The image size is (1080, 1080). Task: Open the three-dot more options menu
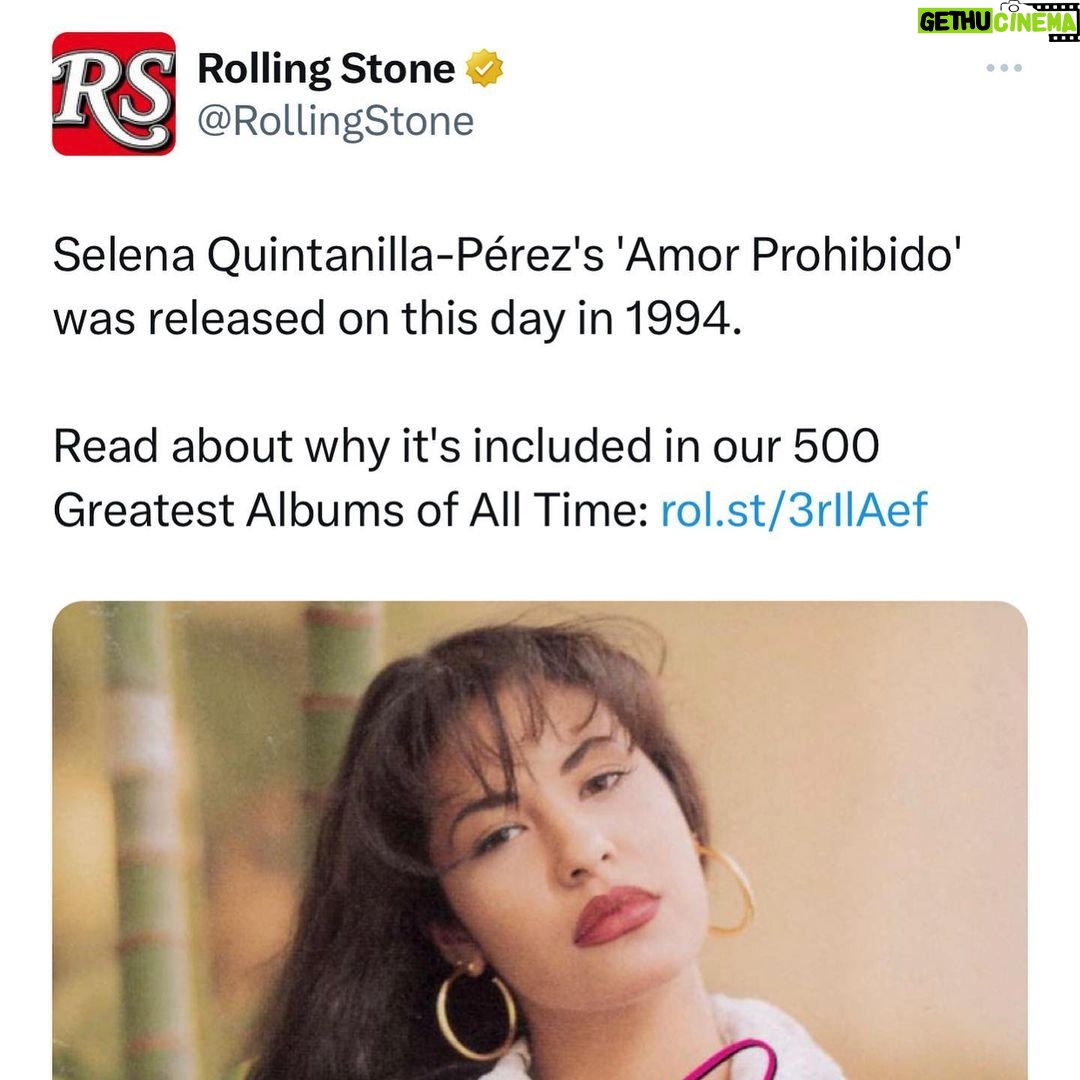point(1004,68)
